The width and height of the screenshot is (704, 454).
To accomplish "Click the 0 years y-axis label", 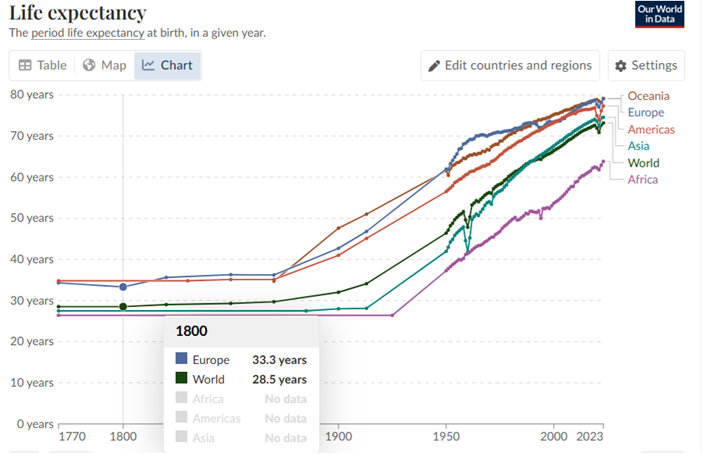I will [35, 424].
